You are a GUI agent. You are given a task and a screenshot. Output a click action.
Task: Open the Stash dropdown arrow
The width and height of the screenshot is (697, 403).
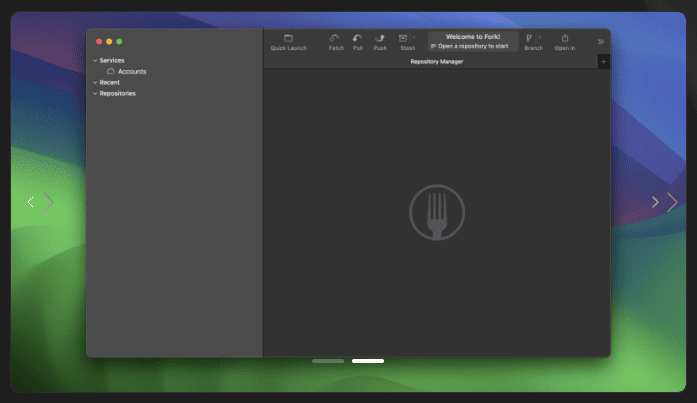pos(414,38)
